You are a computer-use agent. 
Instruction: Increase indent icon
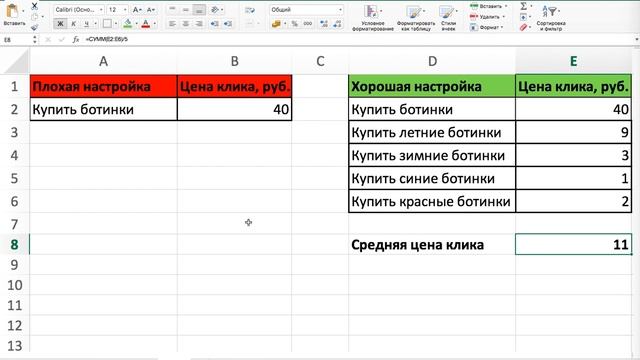coord(228,24)
